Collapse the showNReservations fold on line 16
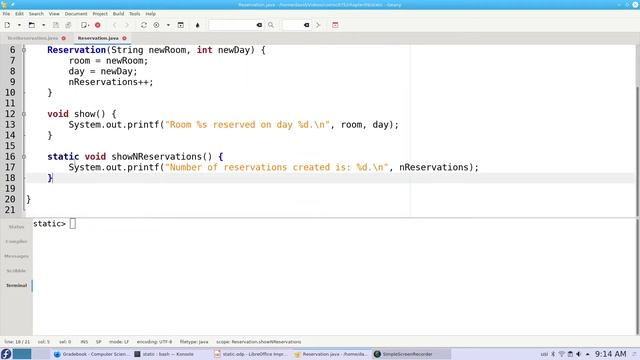 [x=24, y=156]
